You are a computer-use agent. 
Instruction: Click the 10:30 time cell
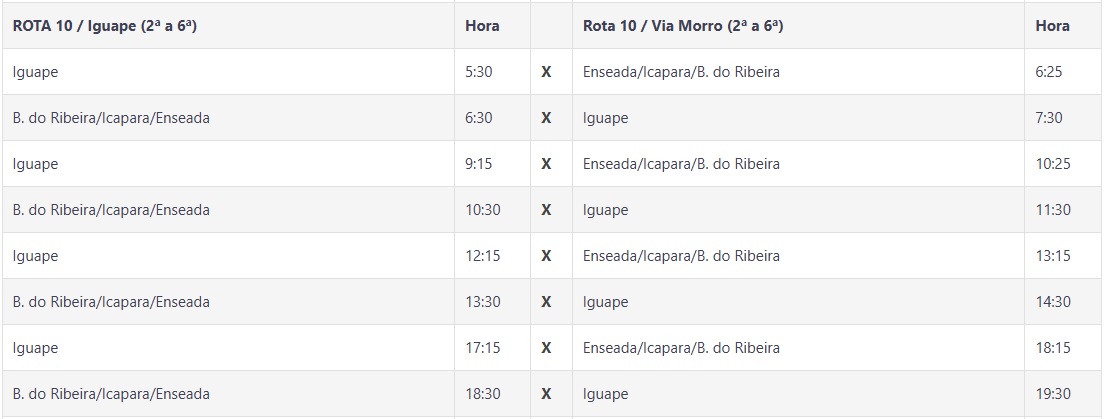tap(483, 210)
